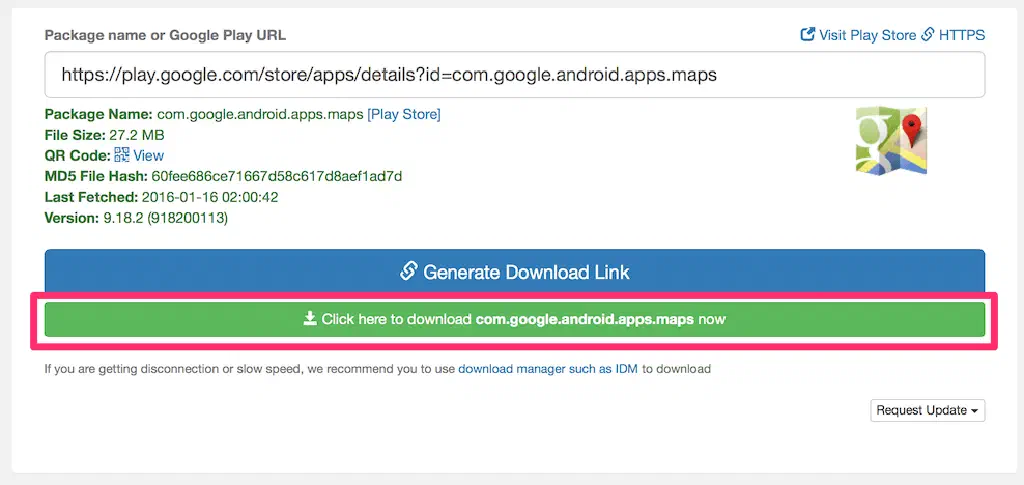The width and height of the screenshot is (1024, 485).
Task: Focus the Google Play URL input field
Action: pyautogui.click(x=514, y=75)
